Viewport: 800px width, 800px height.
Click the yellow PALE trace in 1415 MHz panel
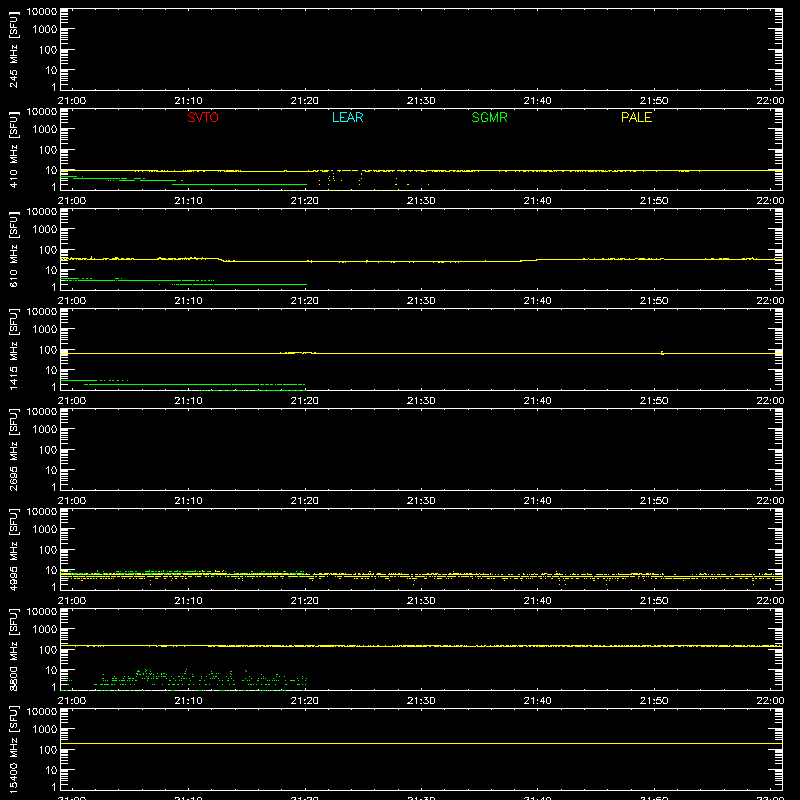pos(421,353)
